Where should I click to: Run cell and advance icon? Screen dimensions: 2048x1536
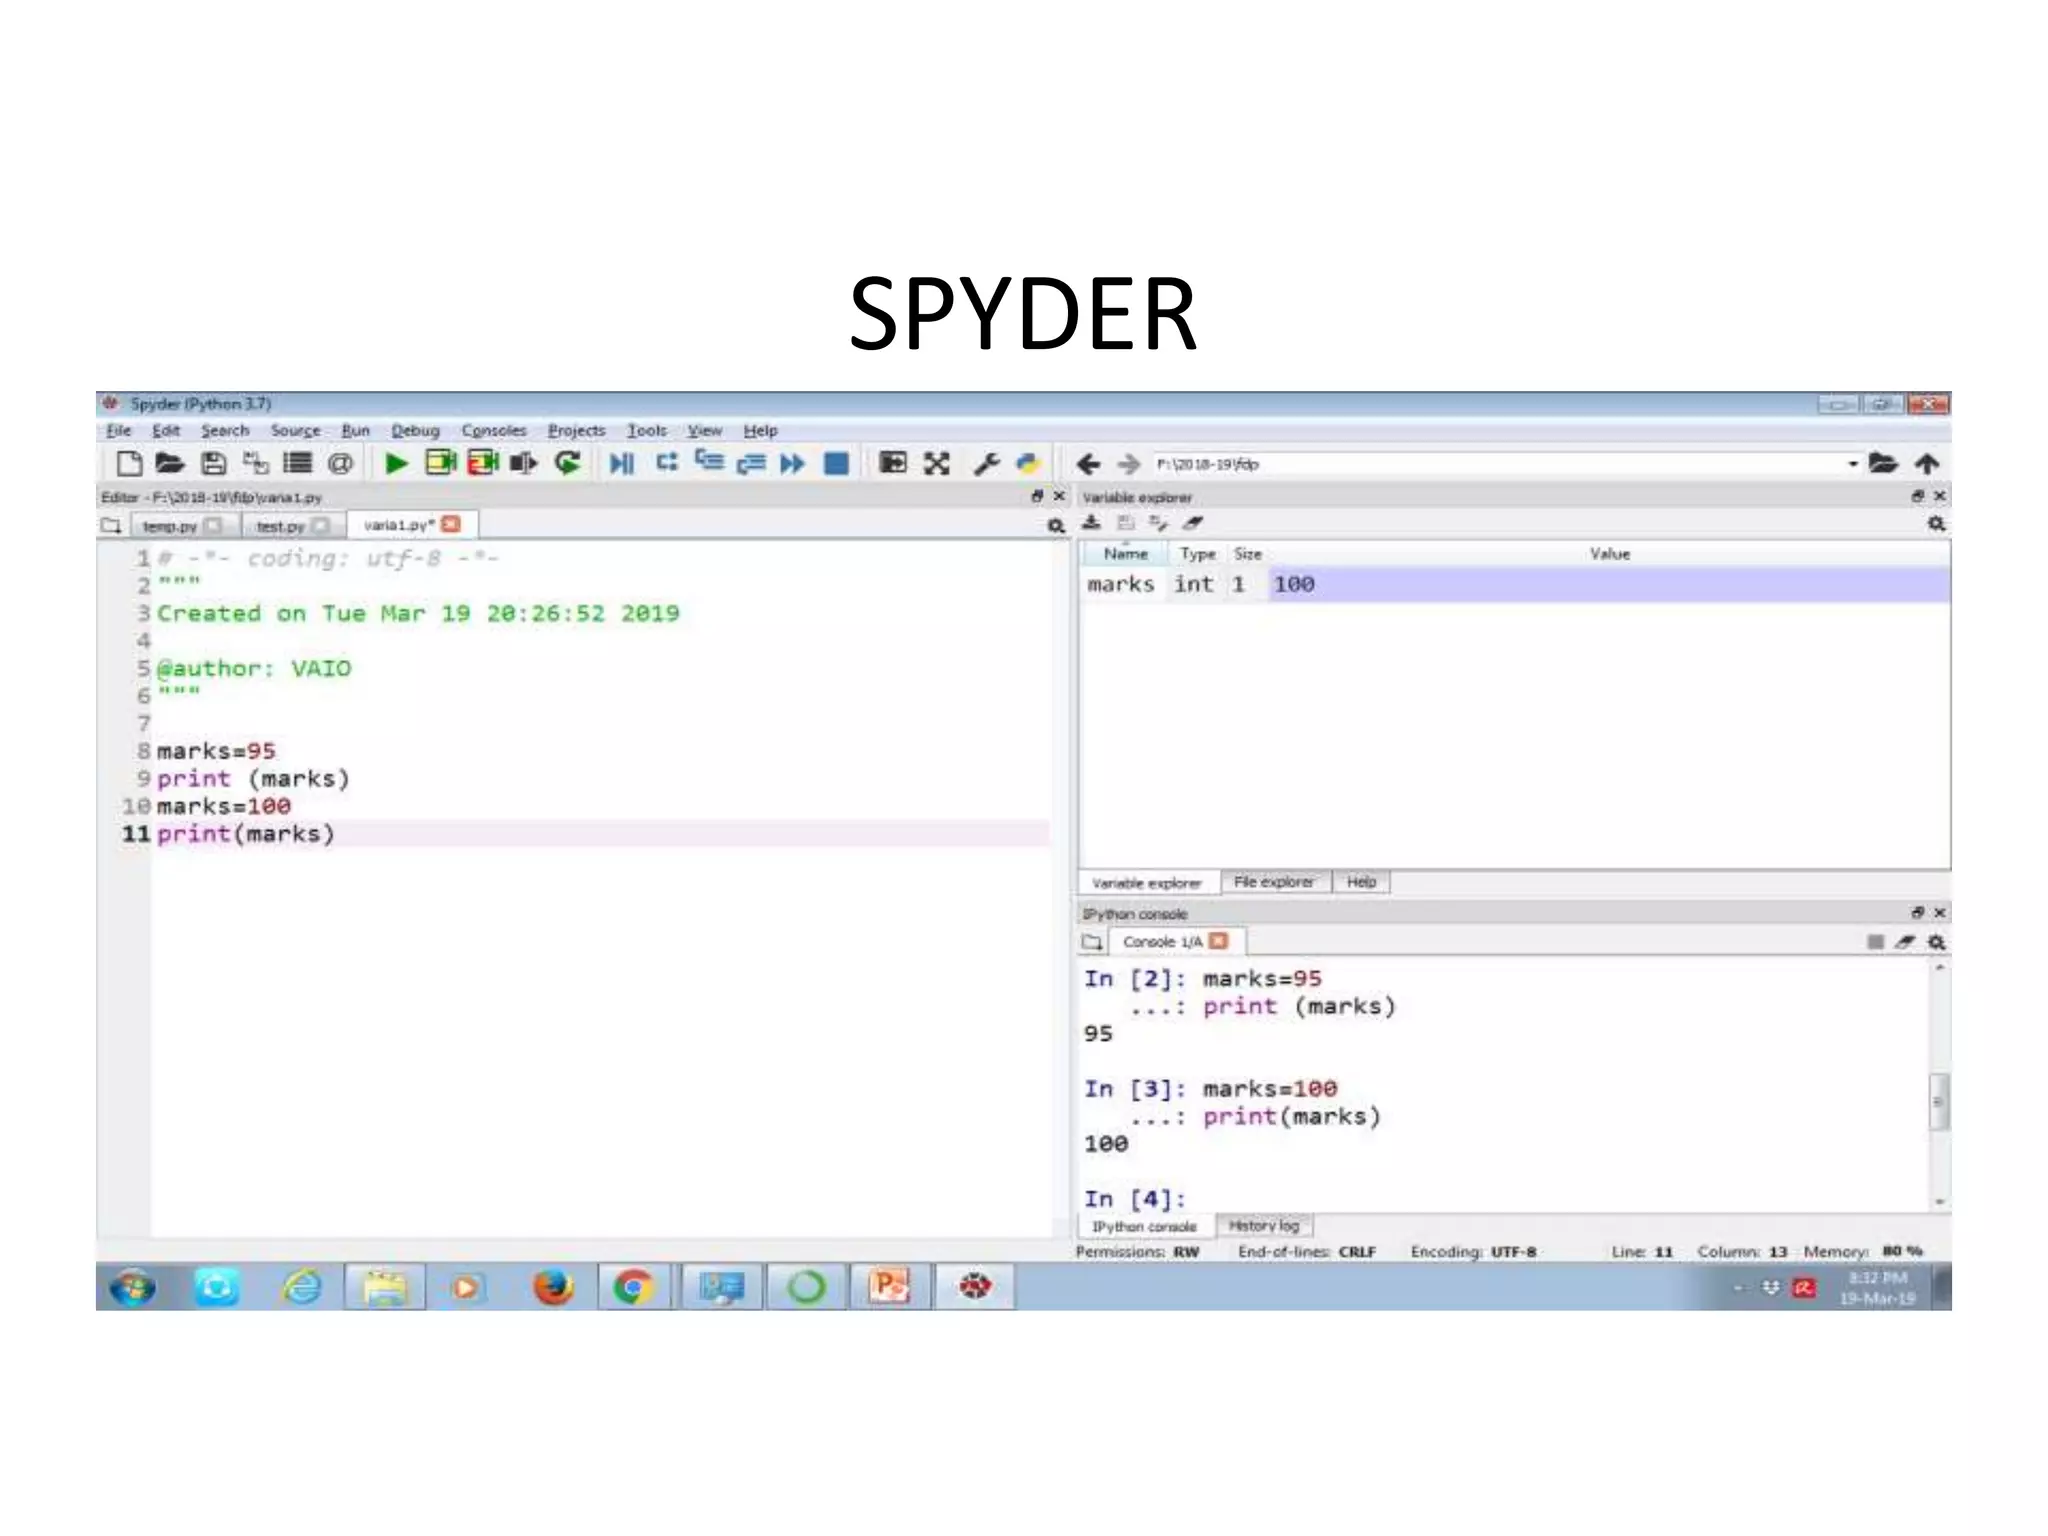483,463
